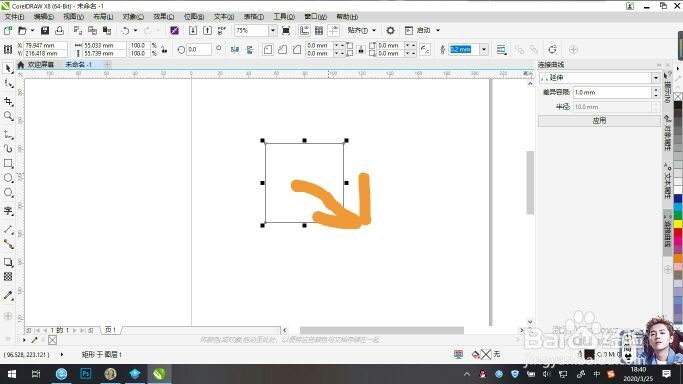Select the Zoom magnifier tool
This screenshot has height=384, width=683.
tap(8, 116)
